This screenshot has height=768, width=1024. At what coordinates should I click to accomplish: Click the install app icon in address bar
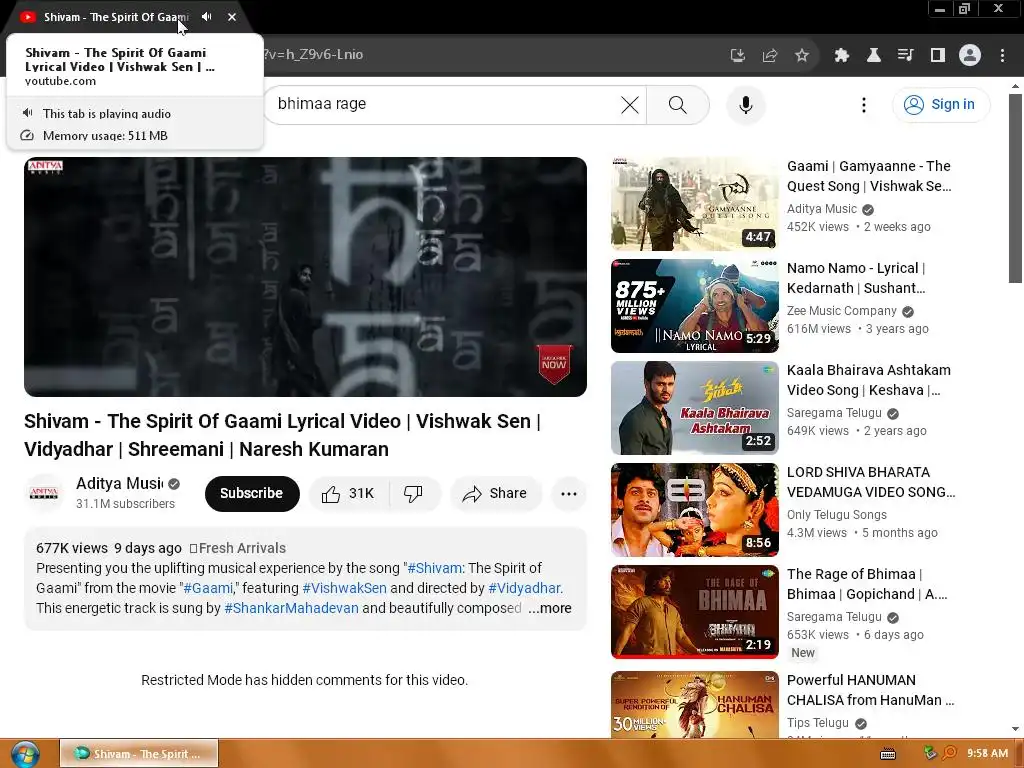[x=737, y=55]
